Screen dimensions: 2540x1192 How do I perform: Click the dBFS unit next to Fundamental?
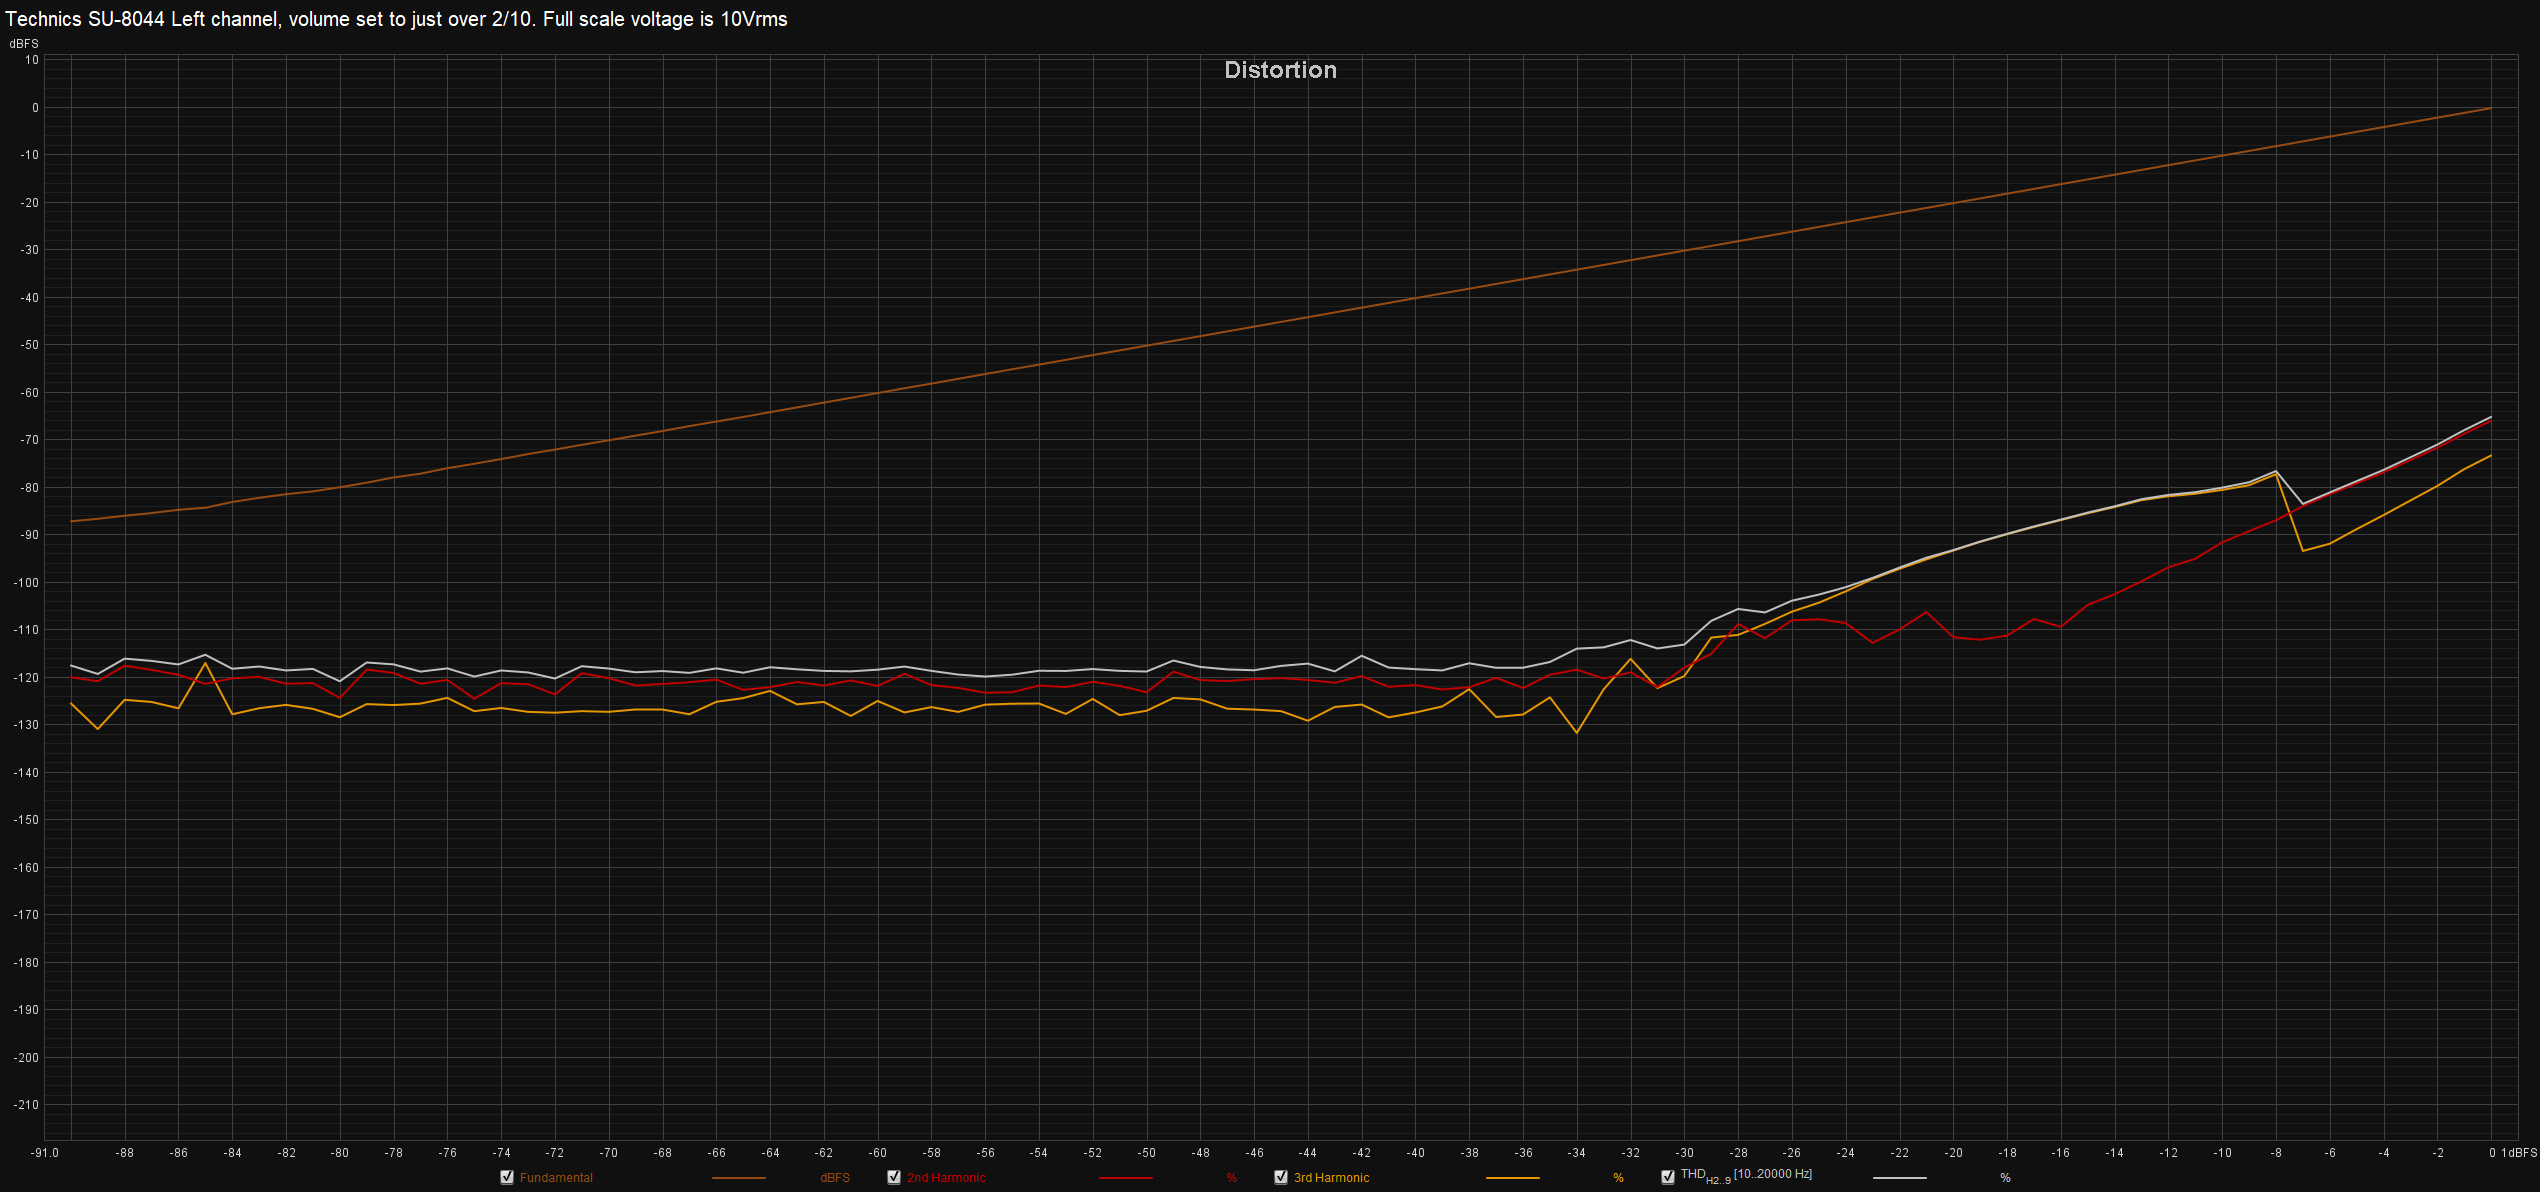[835, 1178]
